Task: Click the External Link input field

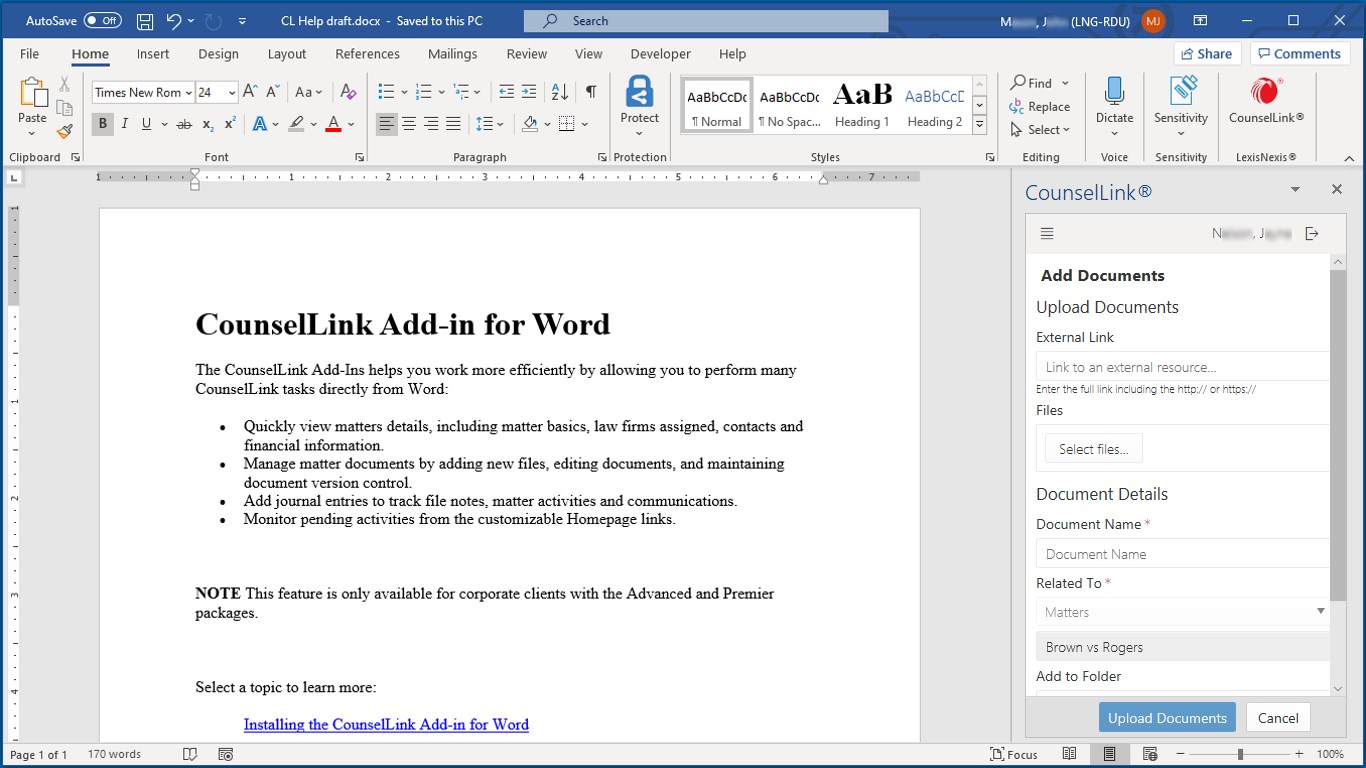Action: (1183, 367)
